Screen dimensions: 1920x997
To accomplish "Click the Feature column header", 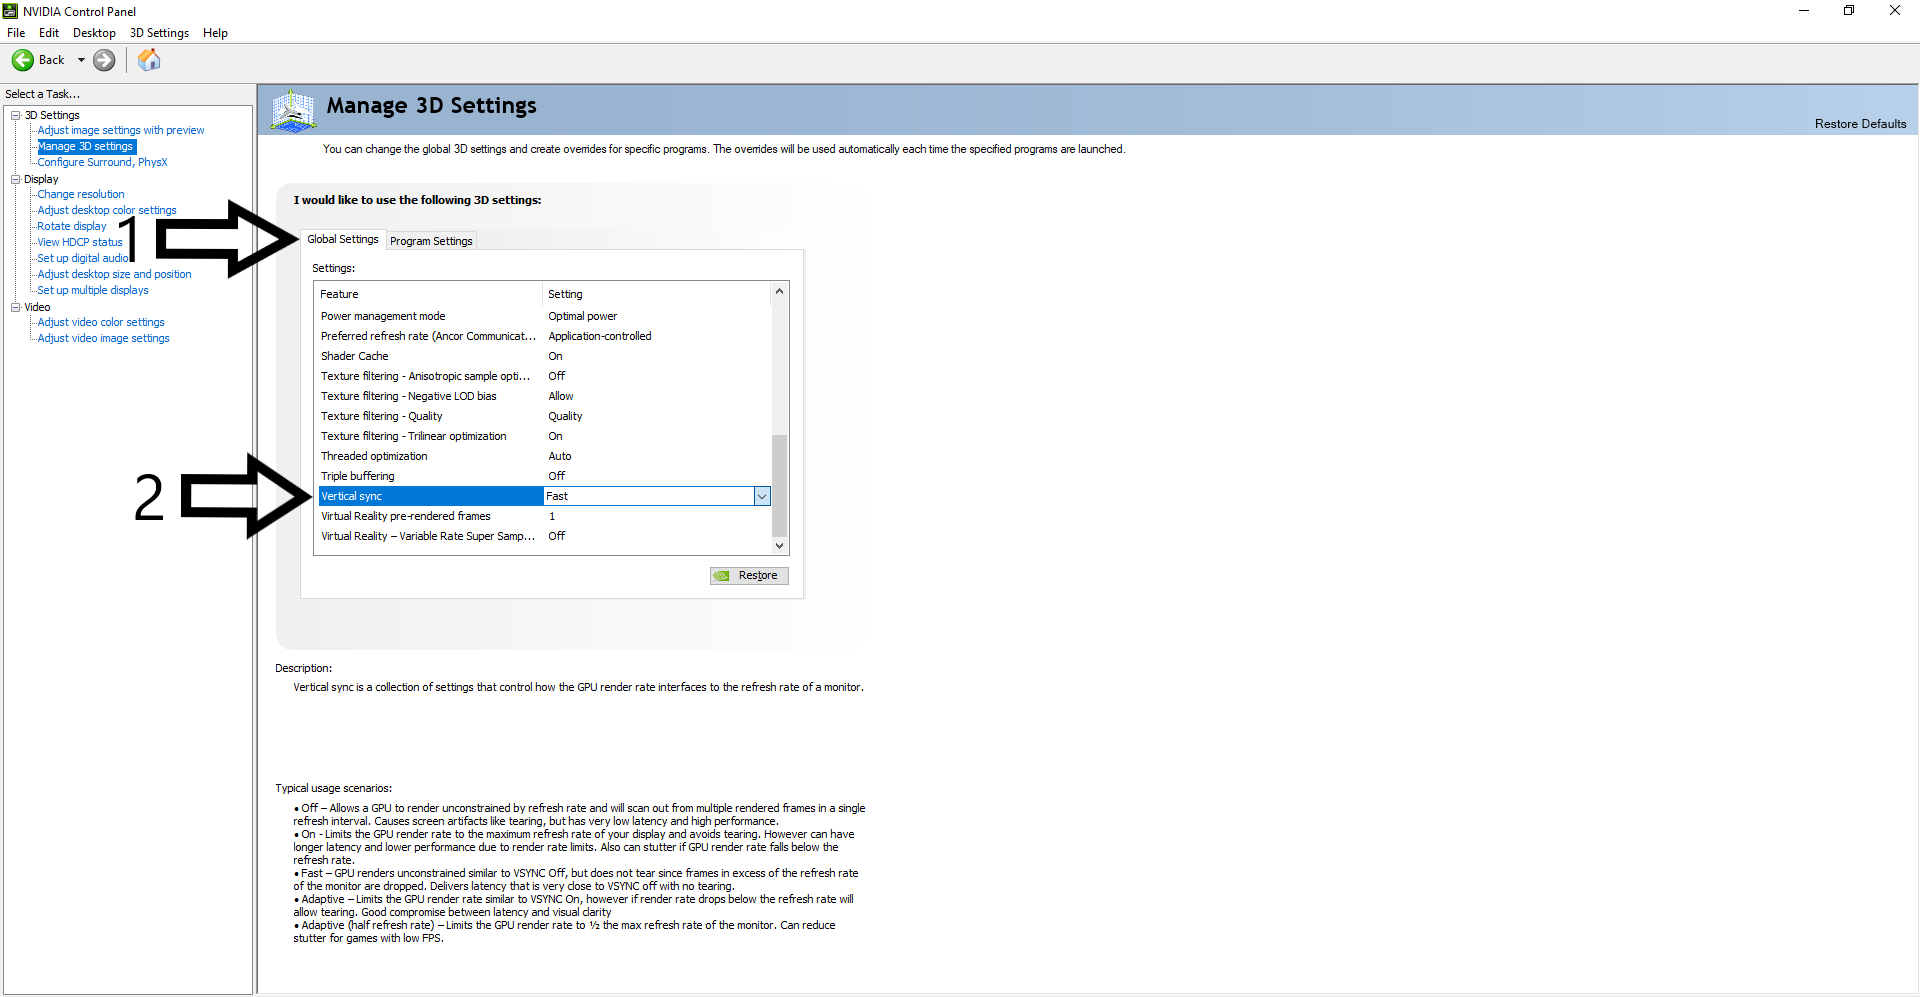I will [x=428, y=294].
